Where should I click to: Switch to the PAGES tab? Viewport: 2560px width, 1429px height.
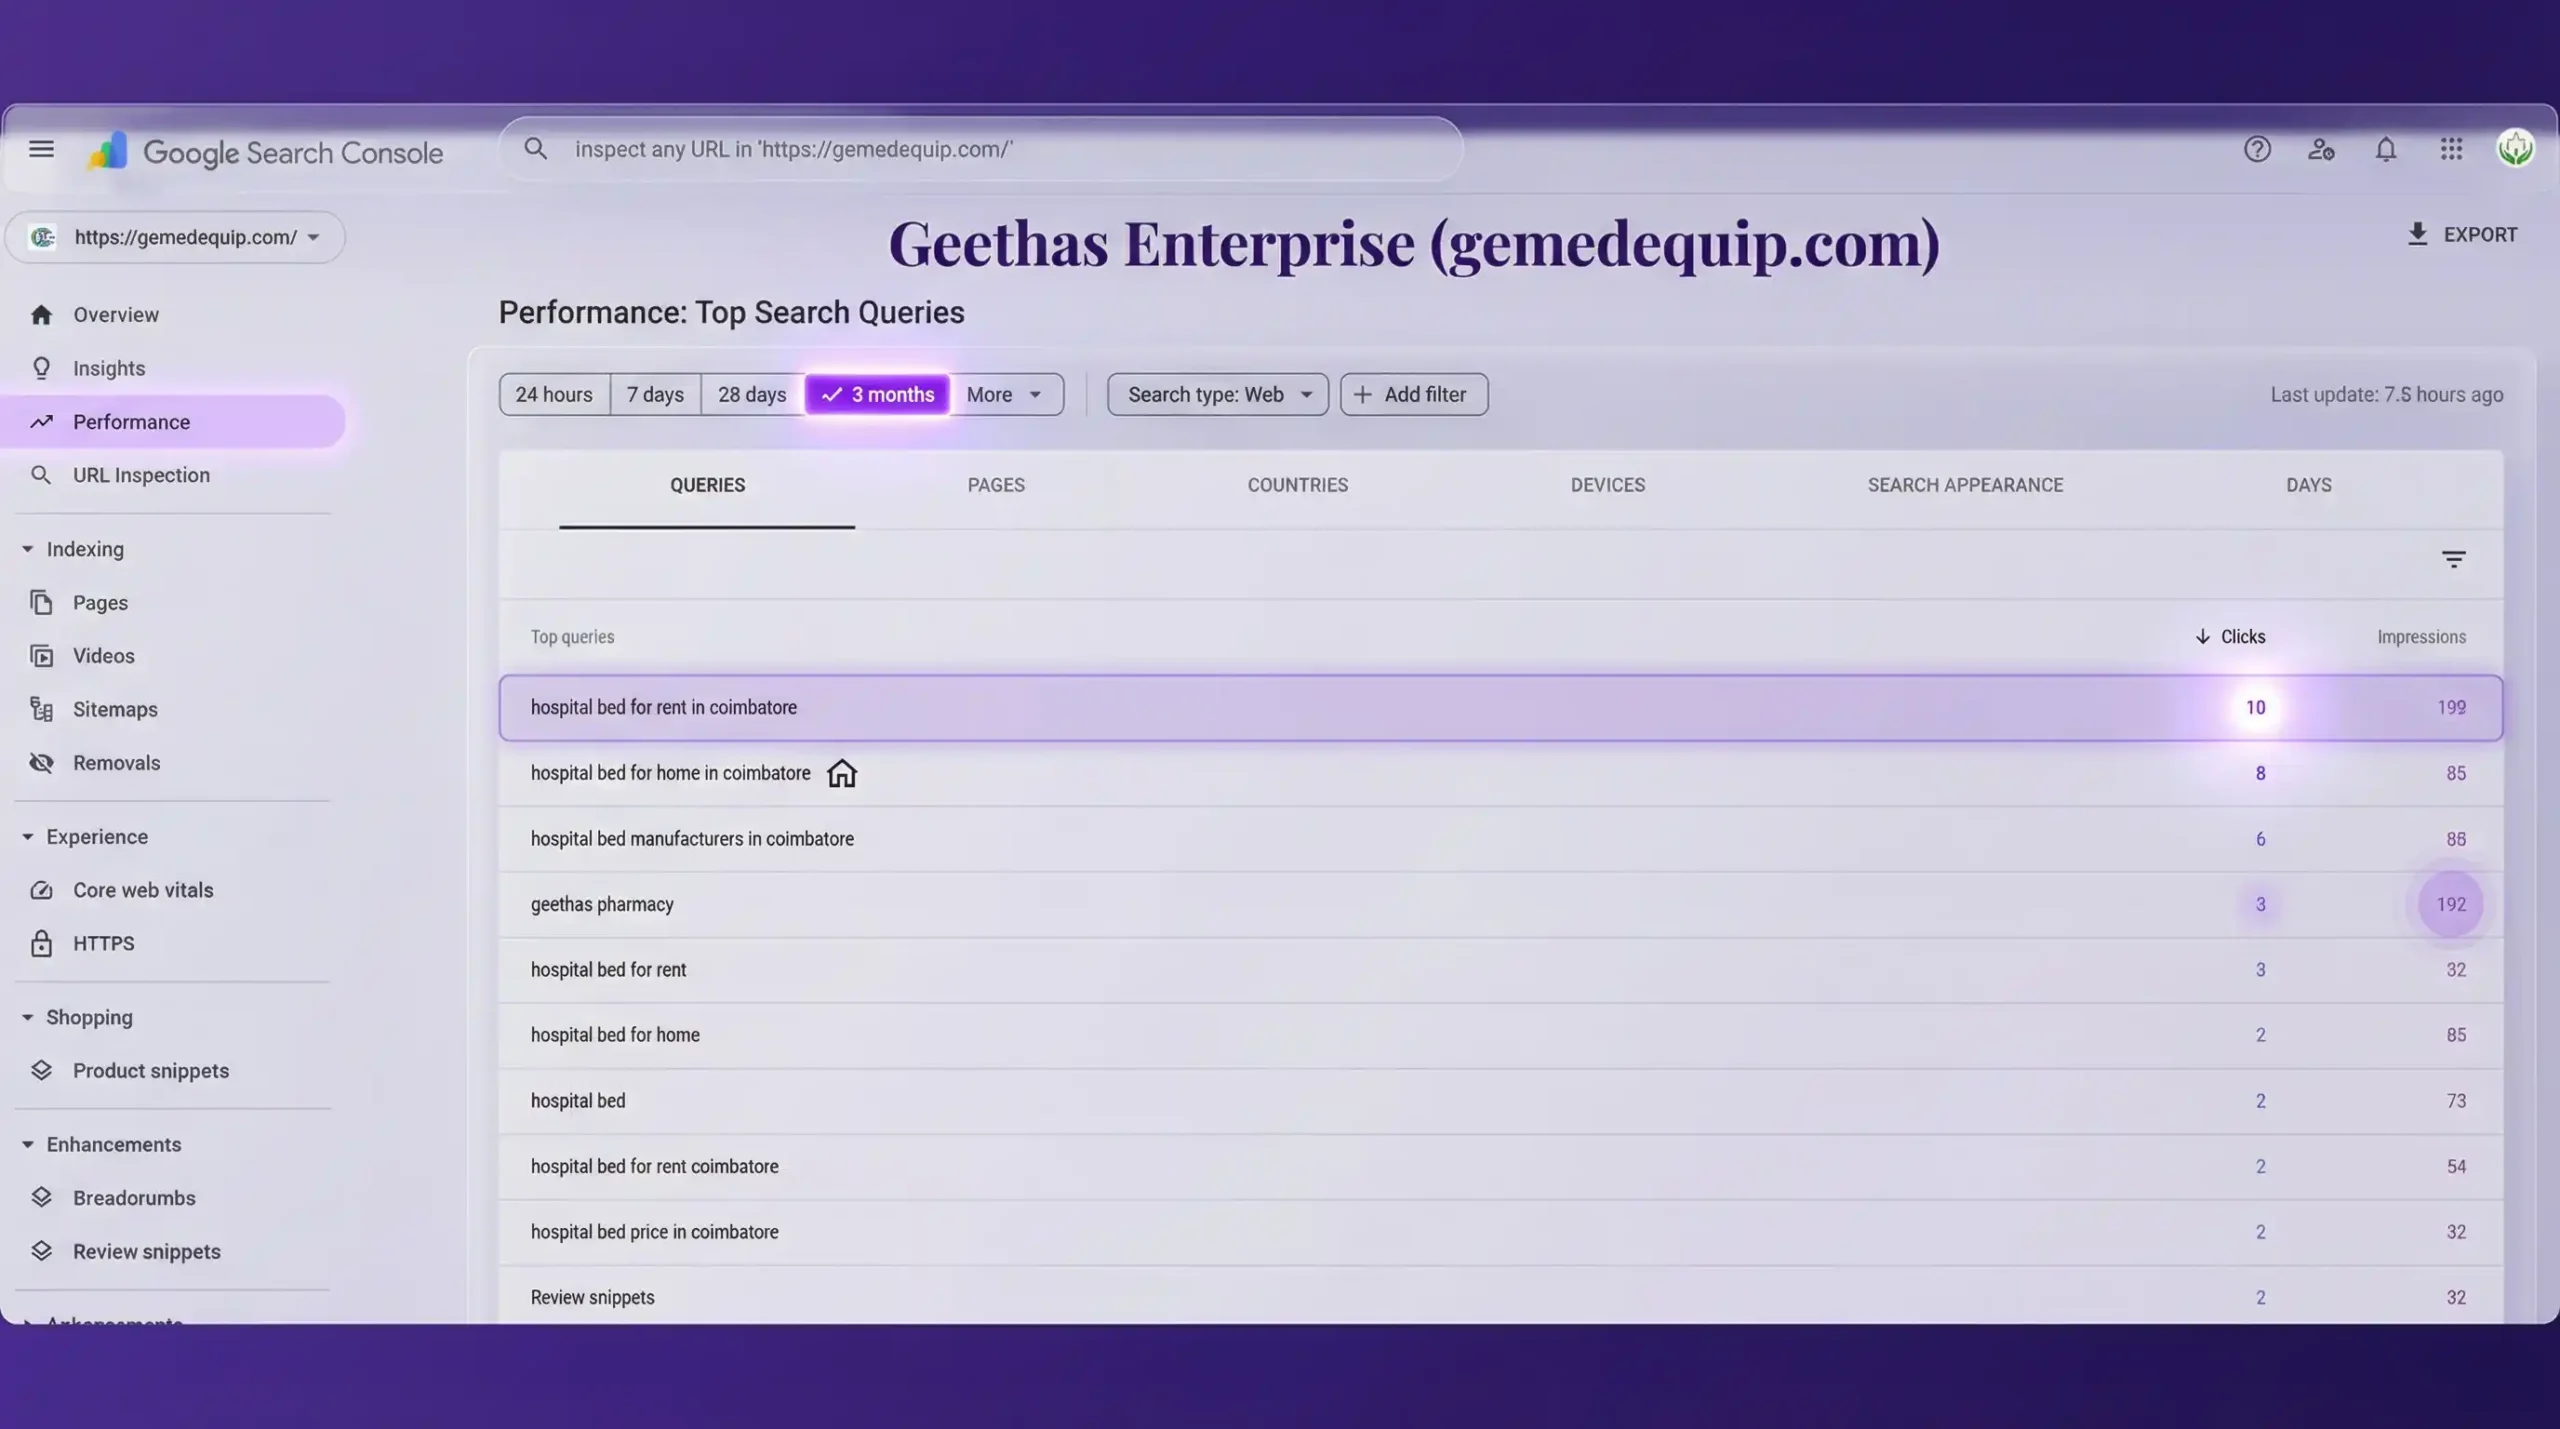996,485
